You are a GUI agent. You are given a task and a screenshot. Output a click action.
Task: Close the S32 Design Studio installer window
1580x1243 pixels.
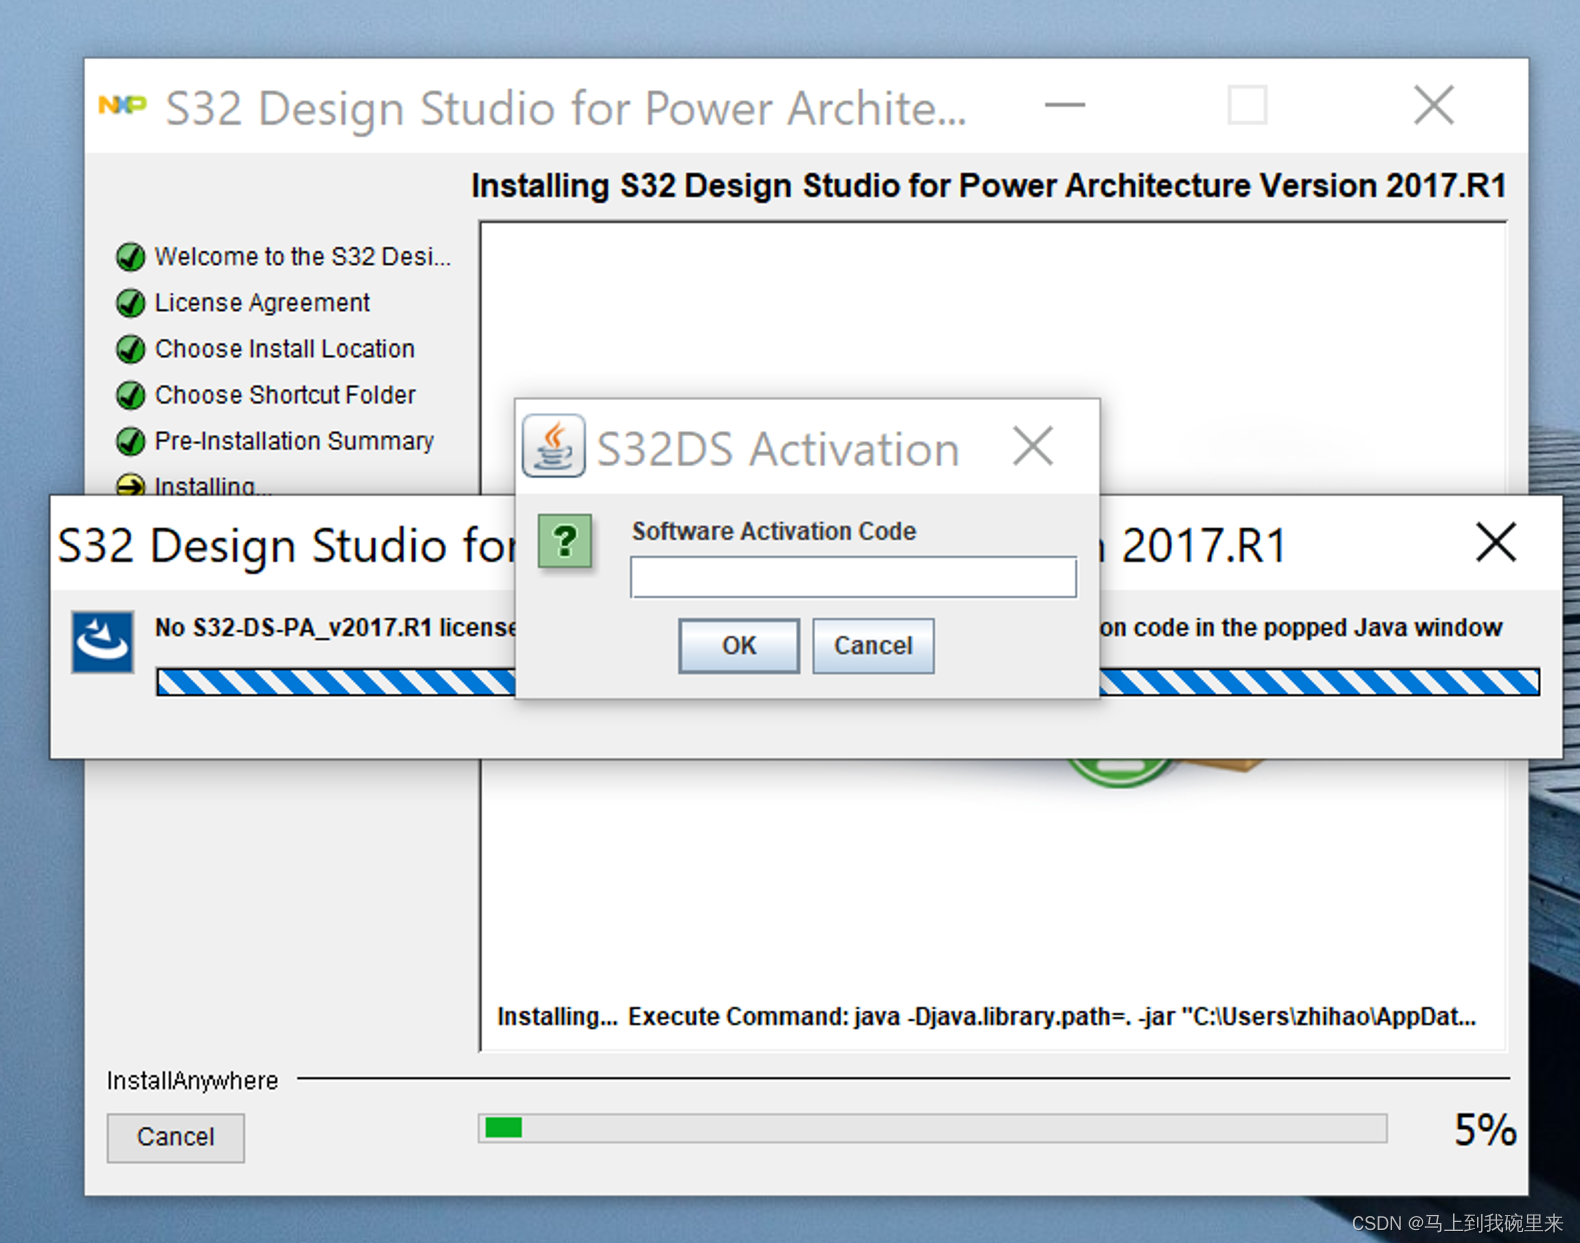point(1433,105)
